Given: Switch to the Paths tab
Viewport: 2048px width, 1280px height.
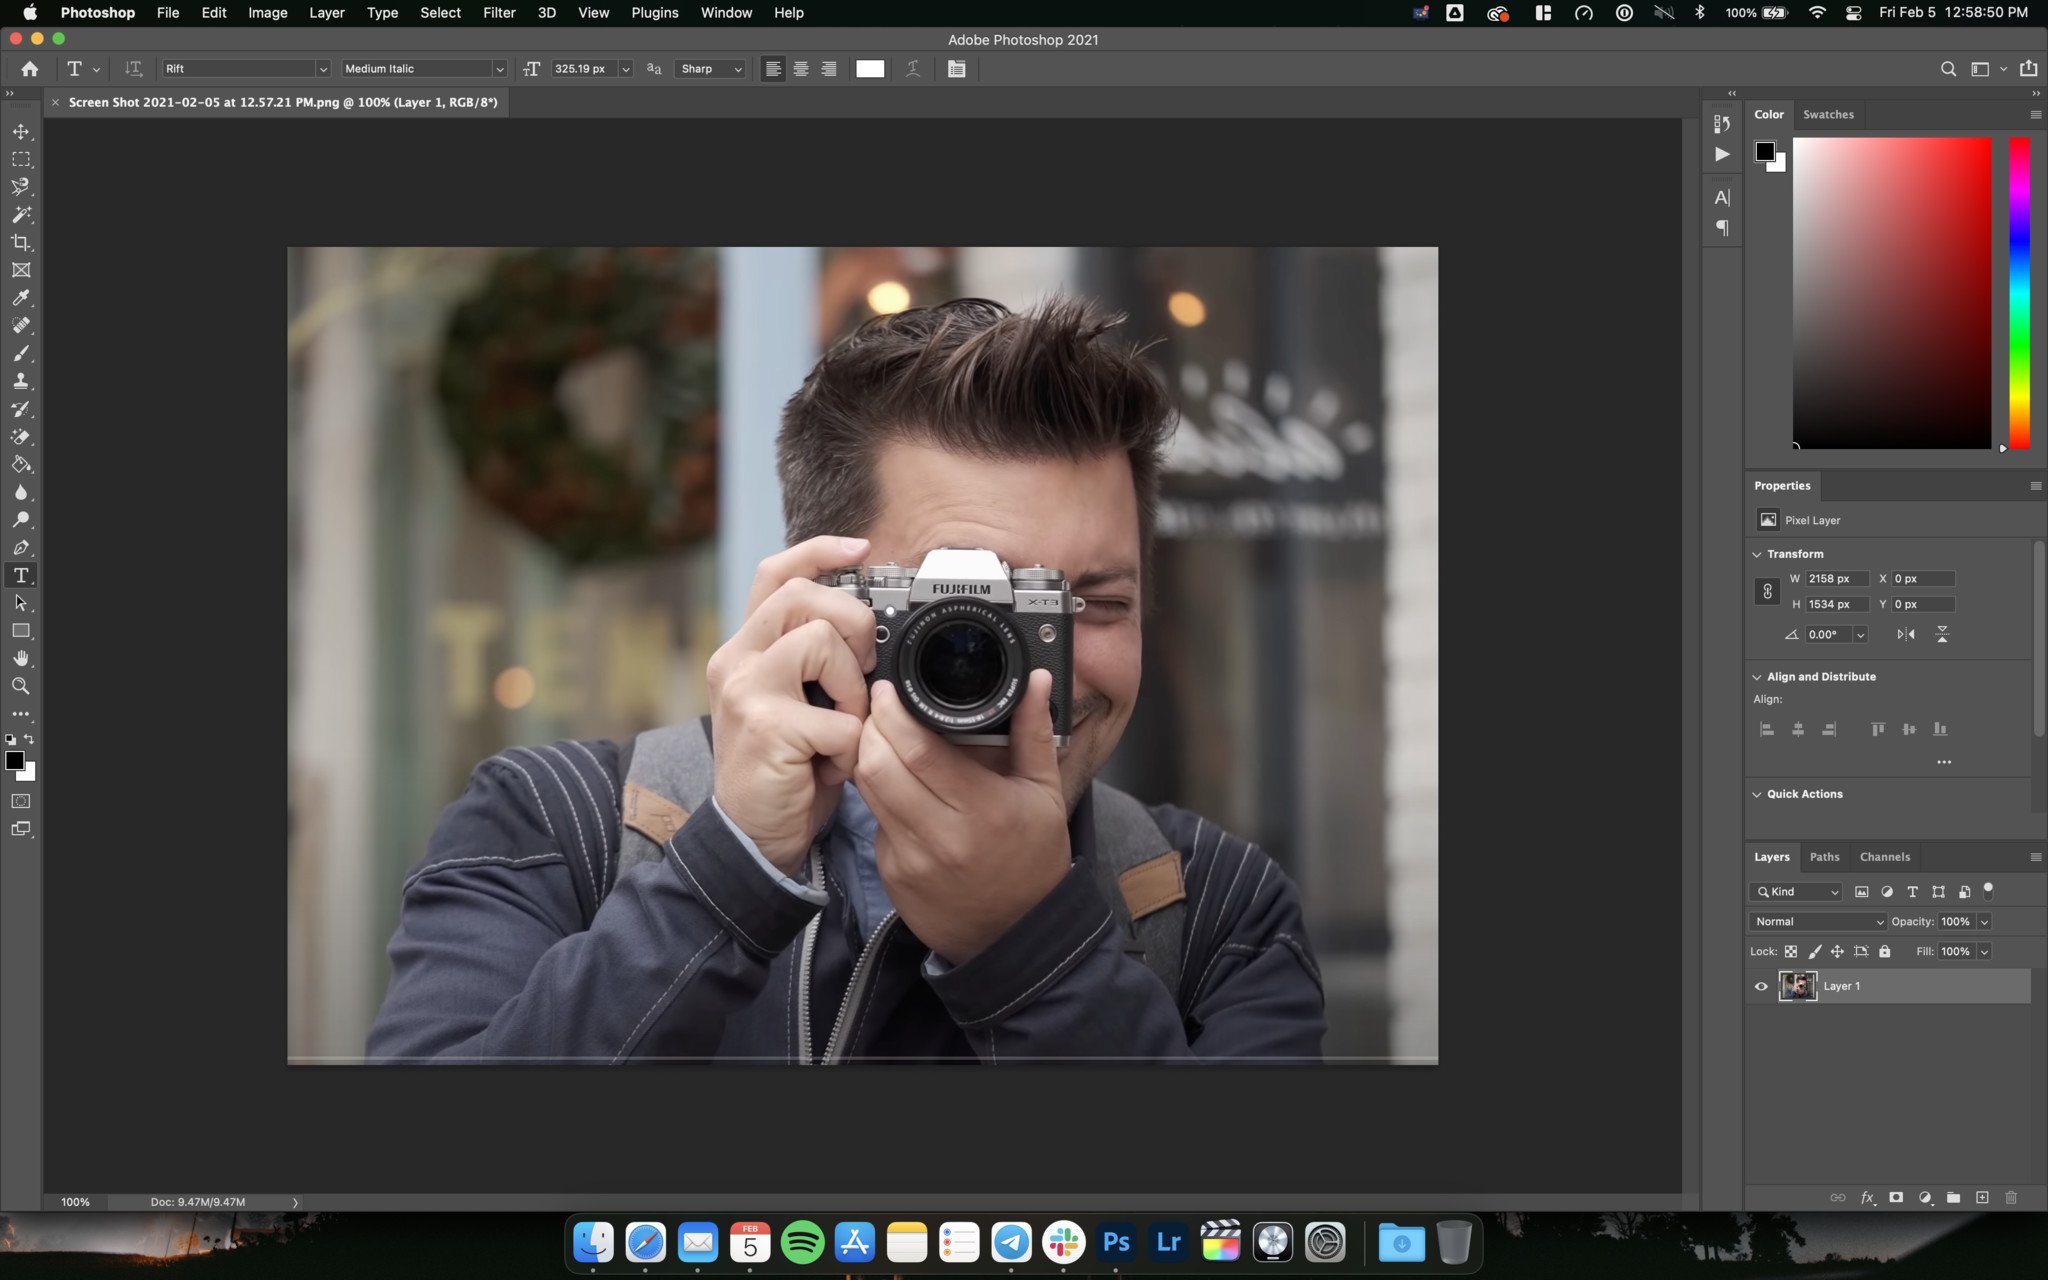Looking at the screenshot, I should (1822, 855).
